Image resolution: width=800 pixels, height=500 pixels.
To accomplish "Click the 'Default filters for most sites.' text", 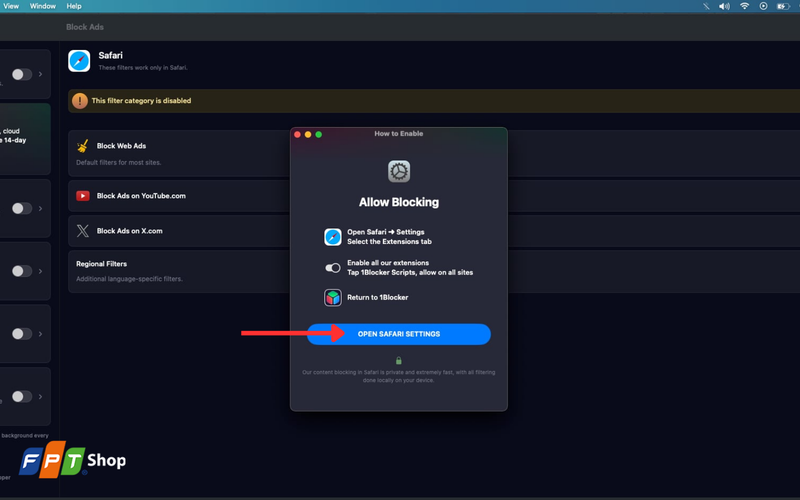I will point(118,163).
